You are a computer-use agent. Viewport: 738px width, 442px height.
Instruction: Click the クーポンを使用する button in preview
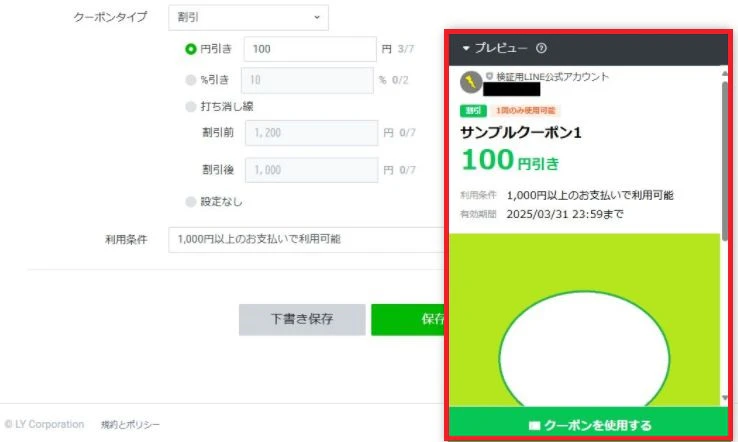click(588, 425)
